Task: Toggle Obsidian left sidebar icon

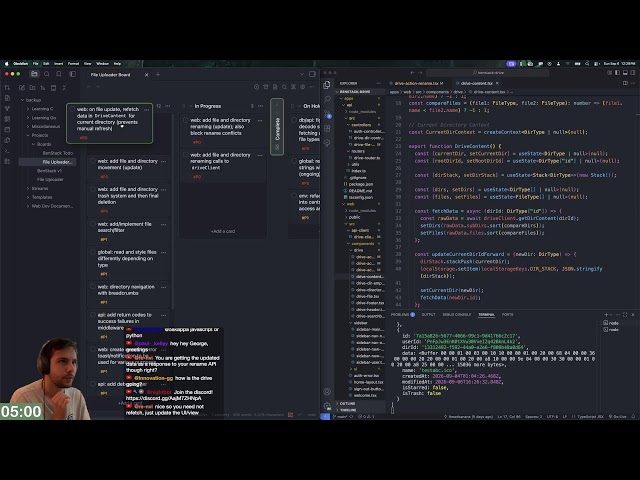Action: click(x=73, y=74)
